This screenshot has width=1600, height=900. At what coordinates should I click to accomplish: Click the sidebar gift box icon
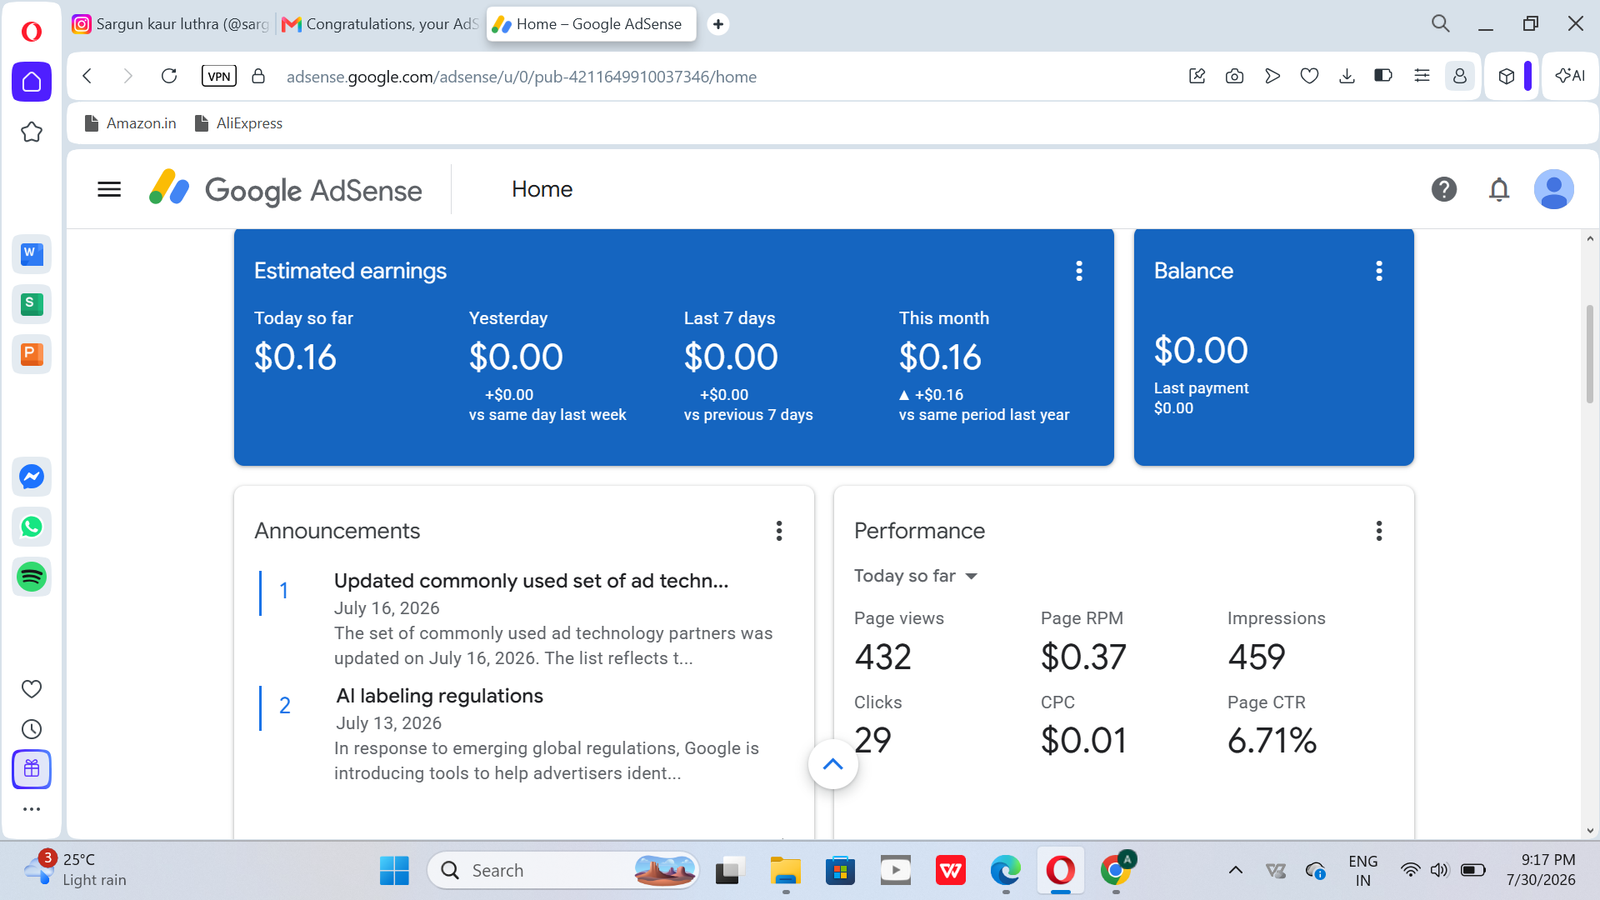click(32, 769)
